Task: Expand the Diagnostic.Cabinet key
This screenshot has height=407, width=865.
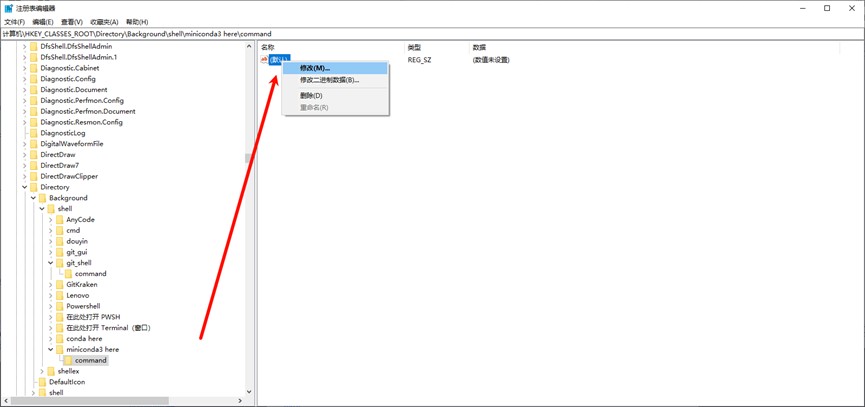Action: tap(24, 68)
